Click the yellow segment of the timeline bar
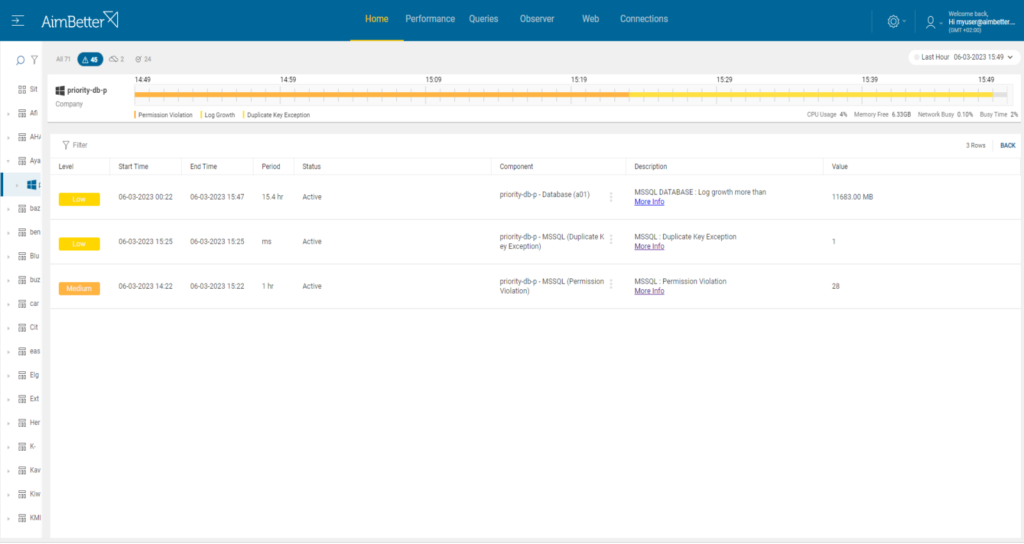The width and height of the screenshot is (1024, 544). pyautogui.click(x=810, y=95)
